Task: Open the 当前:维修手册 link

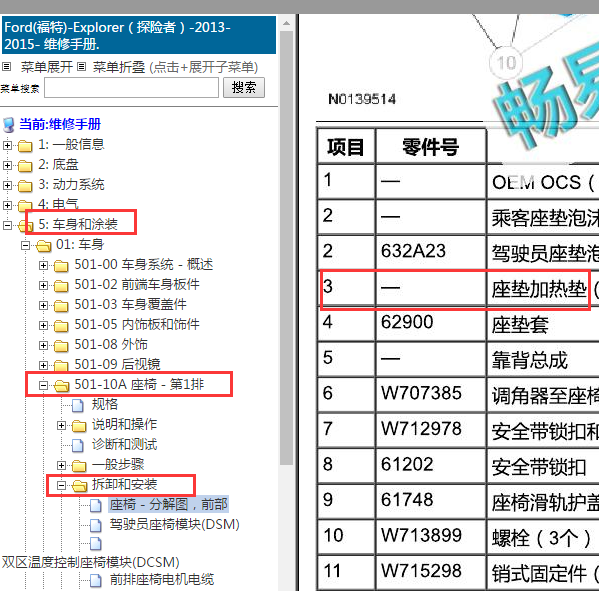Action: 60,124
